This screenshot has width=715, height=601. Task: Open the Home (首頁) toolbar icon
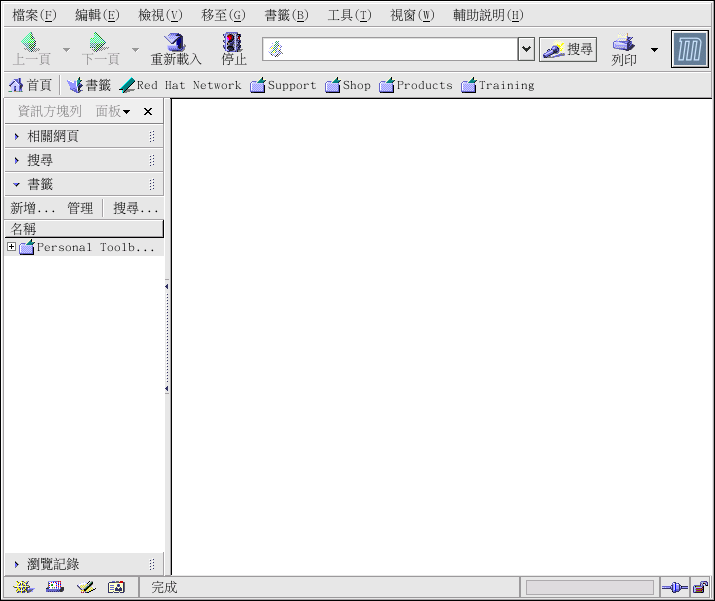(16, 85)
